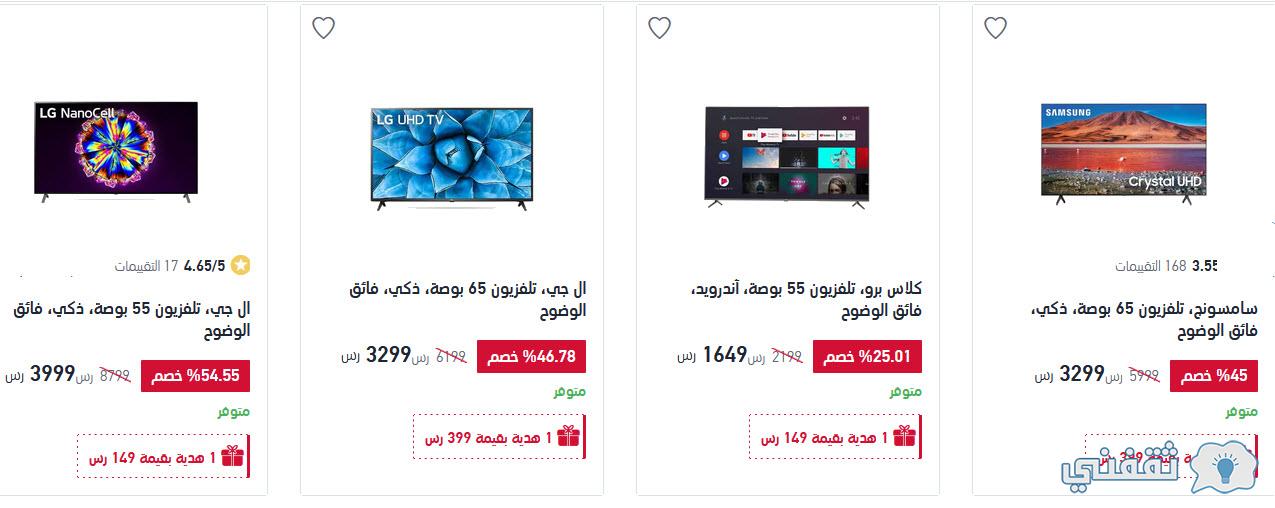Image resolution: width=1275 pixels, height=508 pixels.
Task: Click the heart icon on Samsung TV card
Action: 995,28
